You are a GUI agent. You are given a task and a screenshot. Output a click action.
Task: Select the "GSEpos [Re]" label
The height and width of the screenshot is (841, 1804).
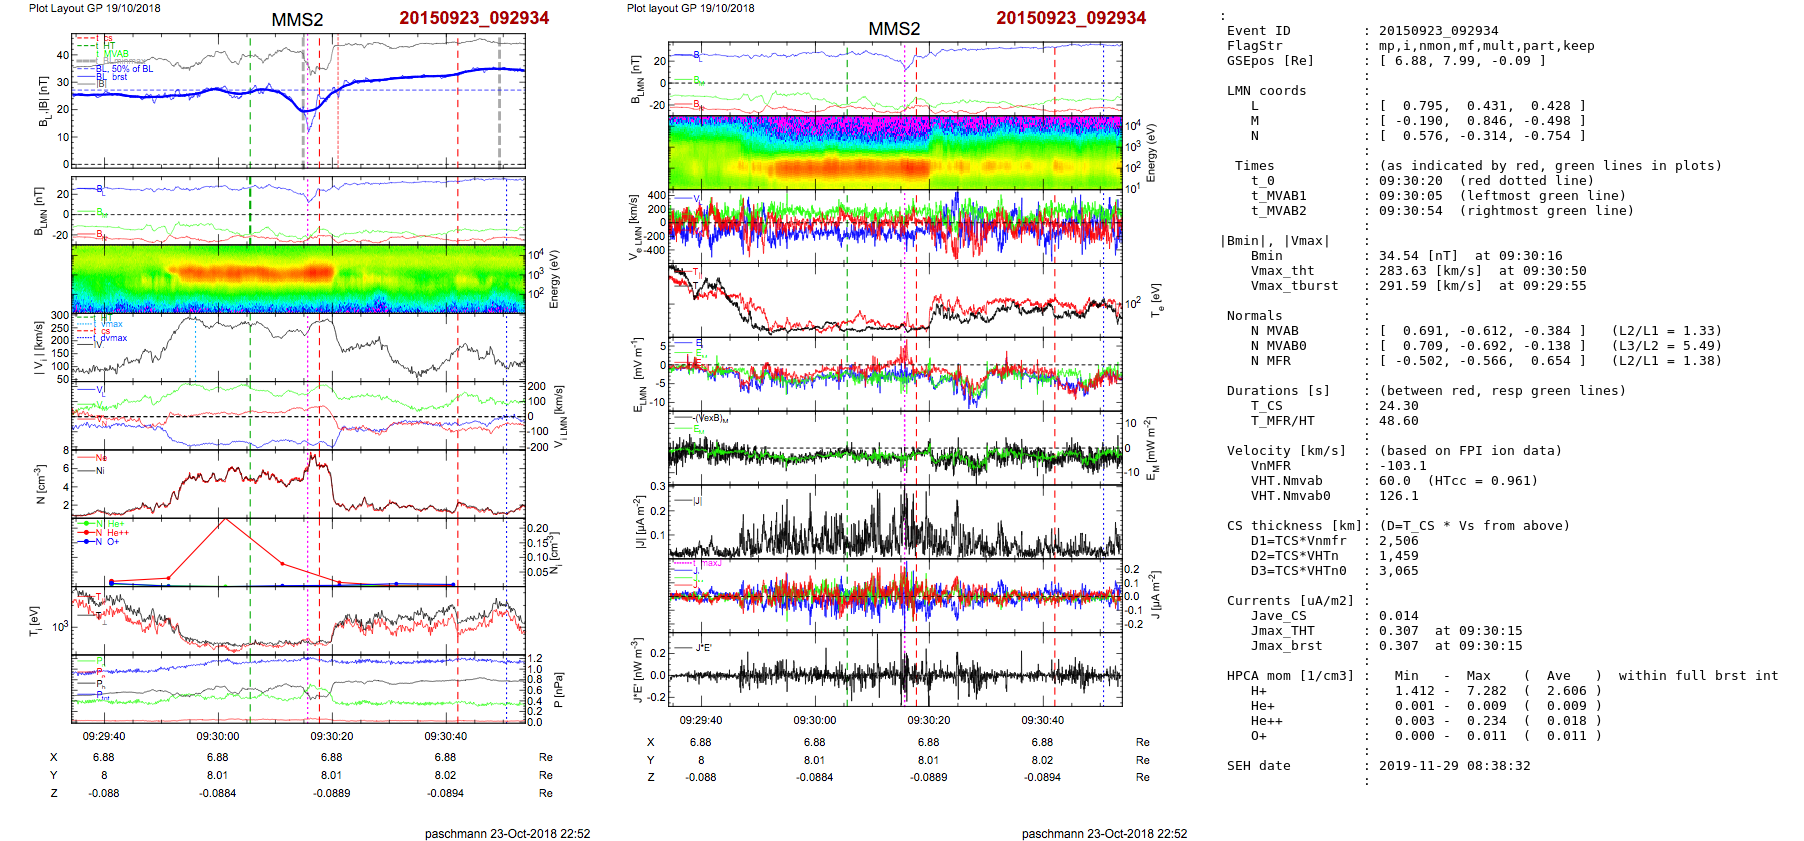click(x=1270, y=61)
